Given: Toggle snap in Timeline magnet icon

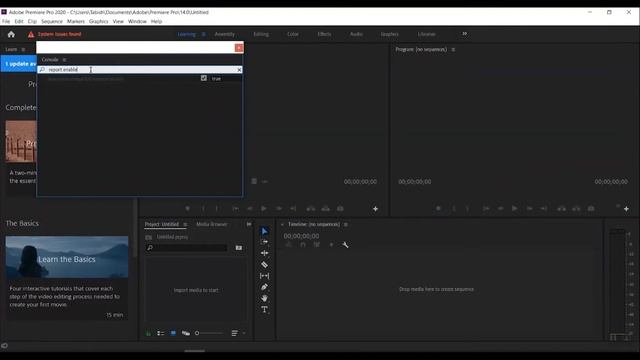Looking at the screenshot, I should (302, 245).
